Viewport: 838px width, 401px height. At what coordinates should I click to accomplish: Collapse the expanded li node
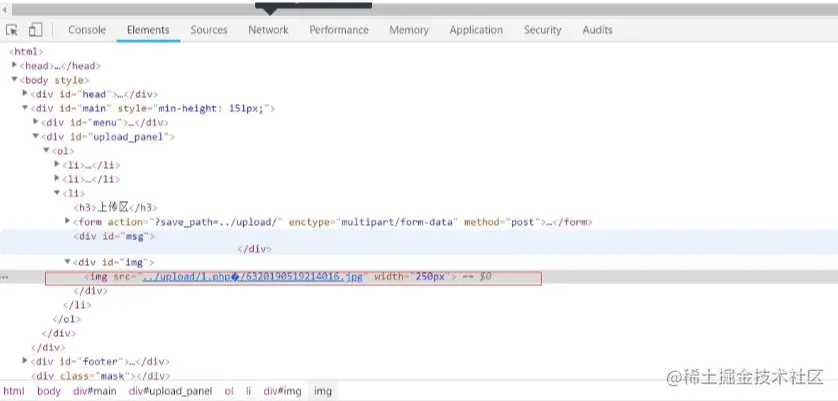[57, 193]
